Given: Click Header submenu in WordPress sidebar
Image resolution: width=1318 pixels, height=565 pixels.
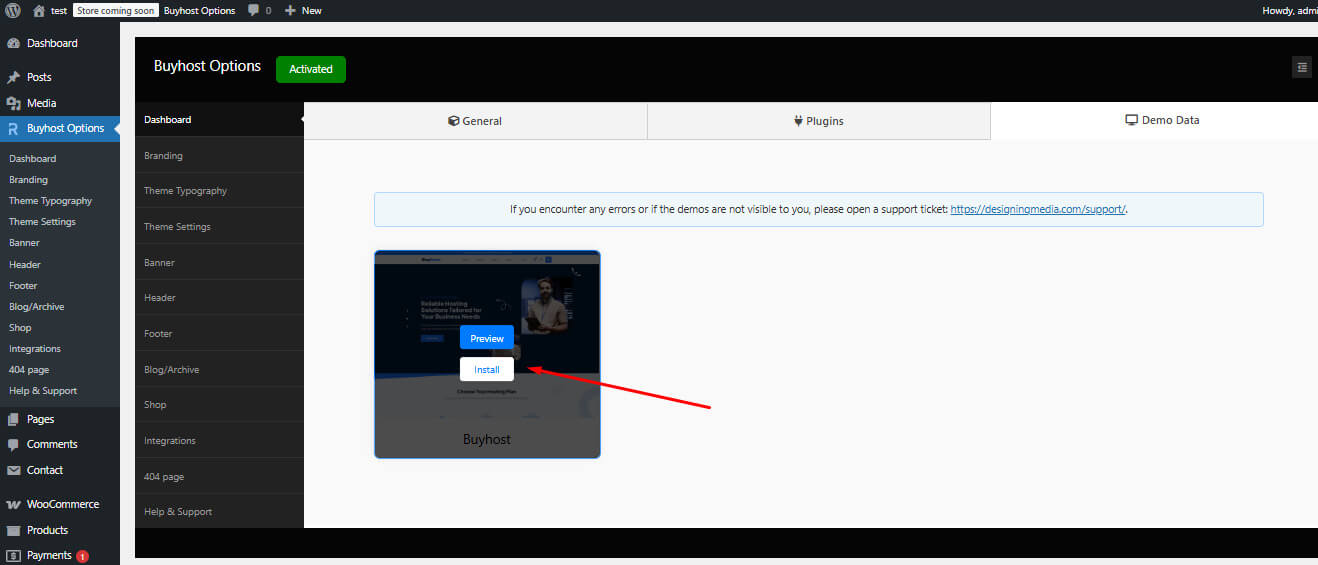Looking at the screenshot, I should (x=25, y=264).
